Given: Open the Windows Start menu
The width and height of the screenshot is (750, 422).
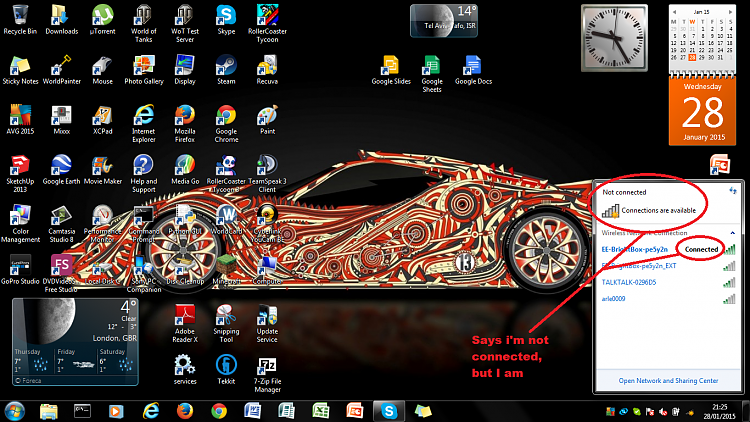Looking at the screenshot, I should coord(14,411).
